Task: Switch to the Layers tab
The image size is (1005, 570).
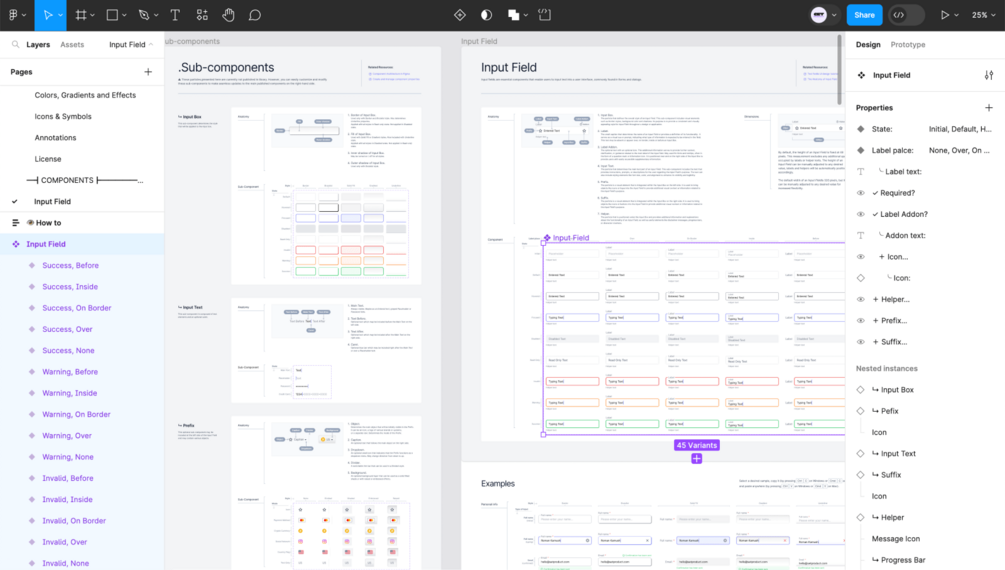Action: (x=38, y=44)
